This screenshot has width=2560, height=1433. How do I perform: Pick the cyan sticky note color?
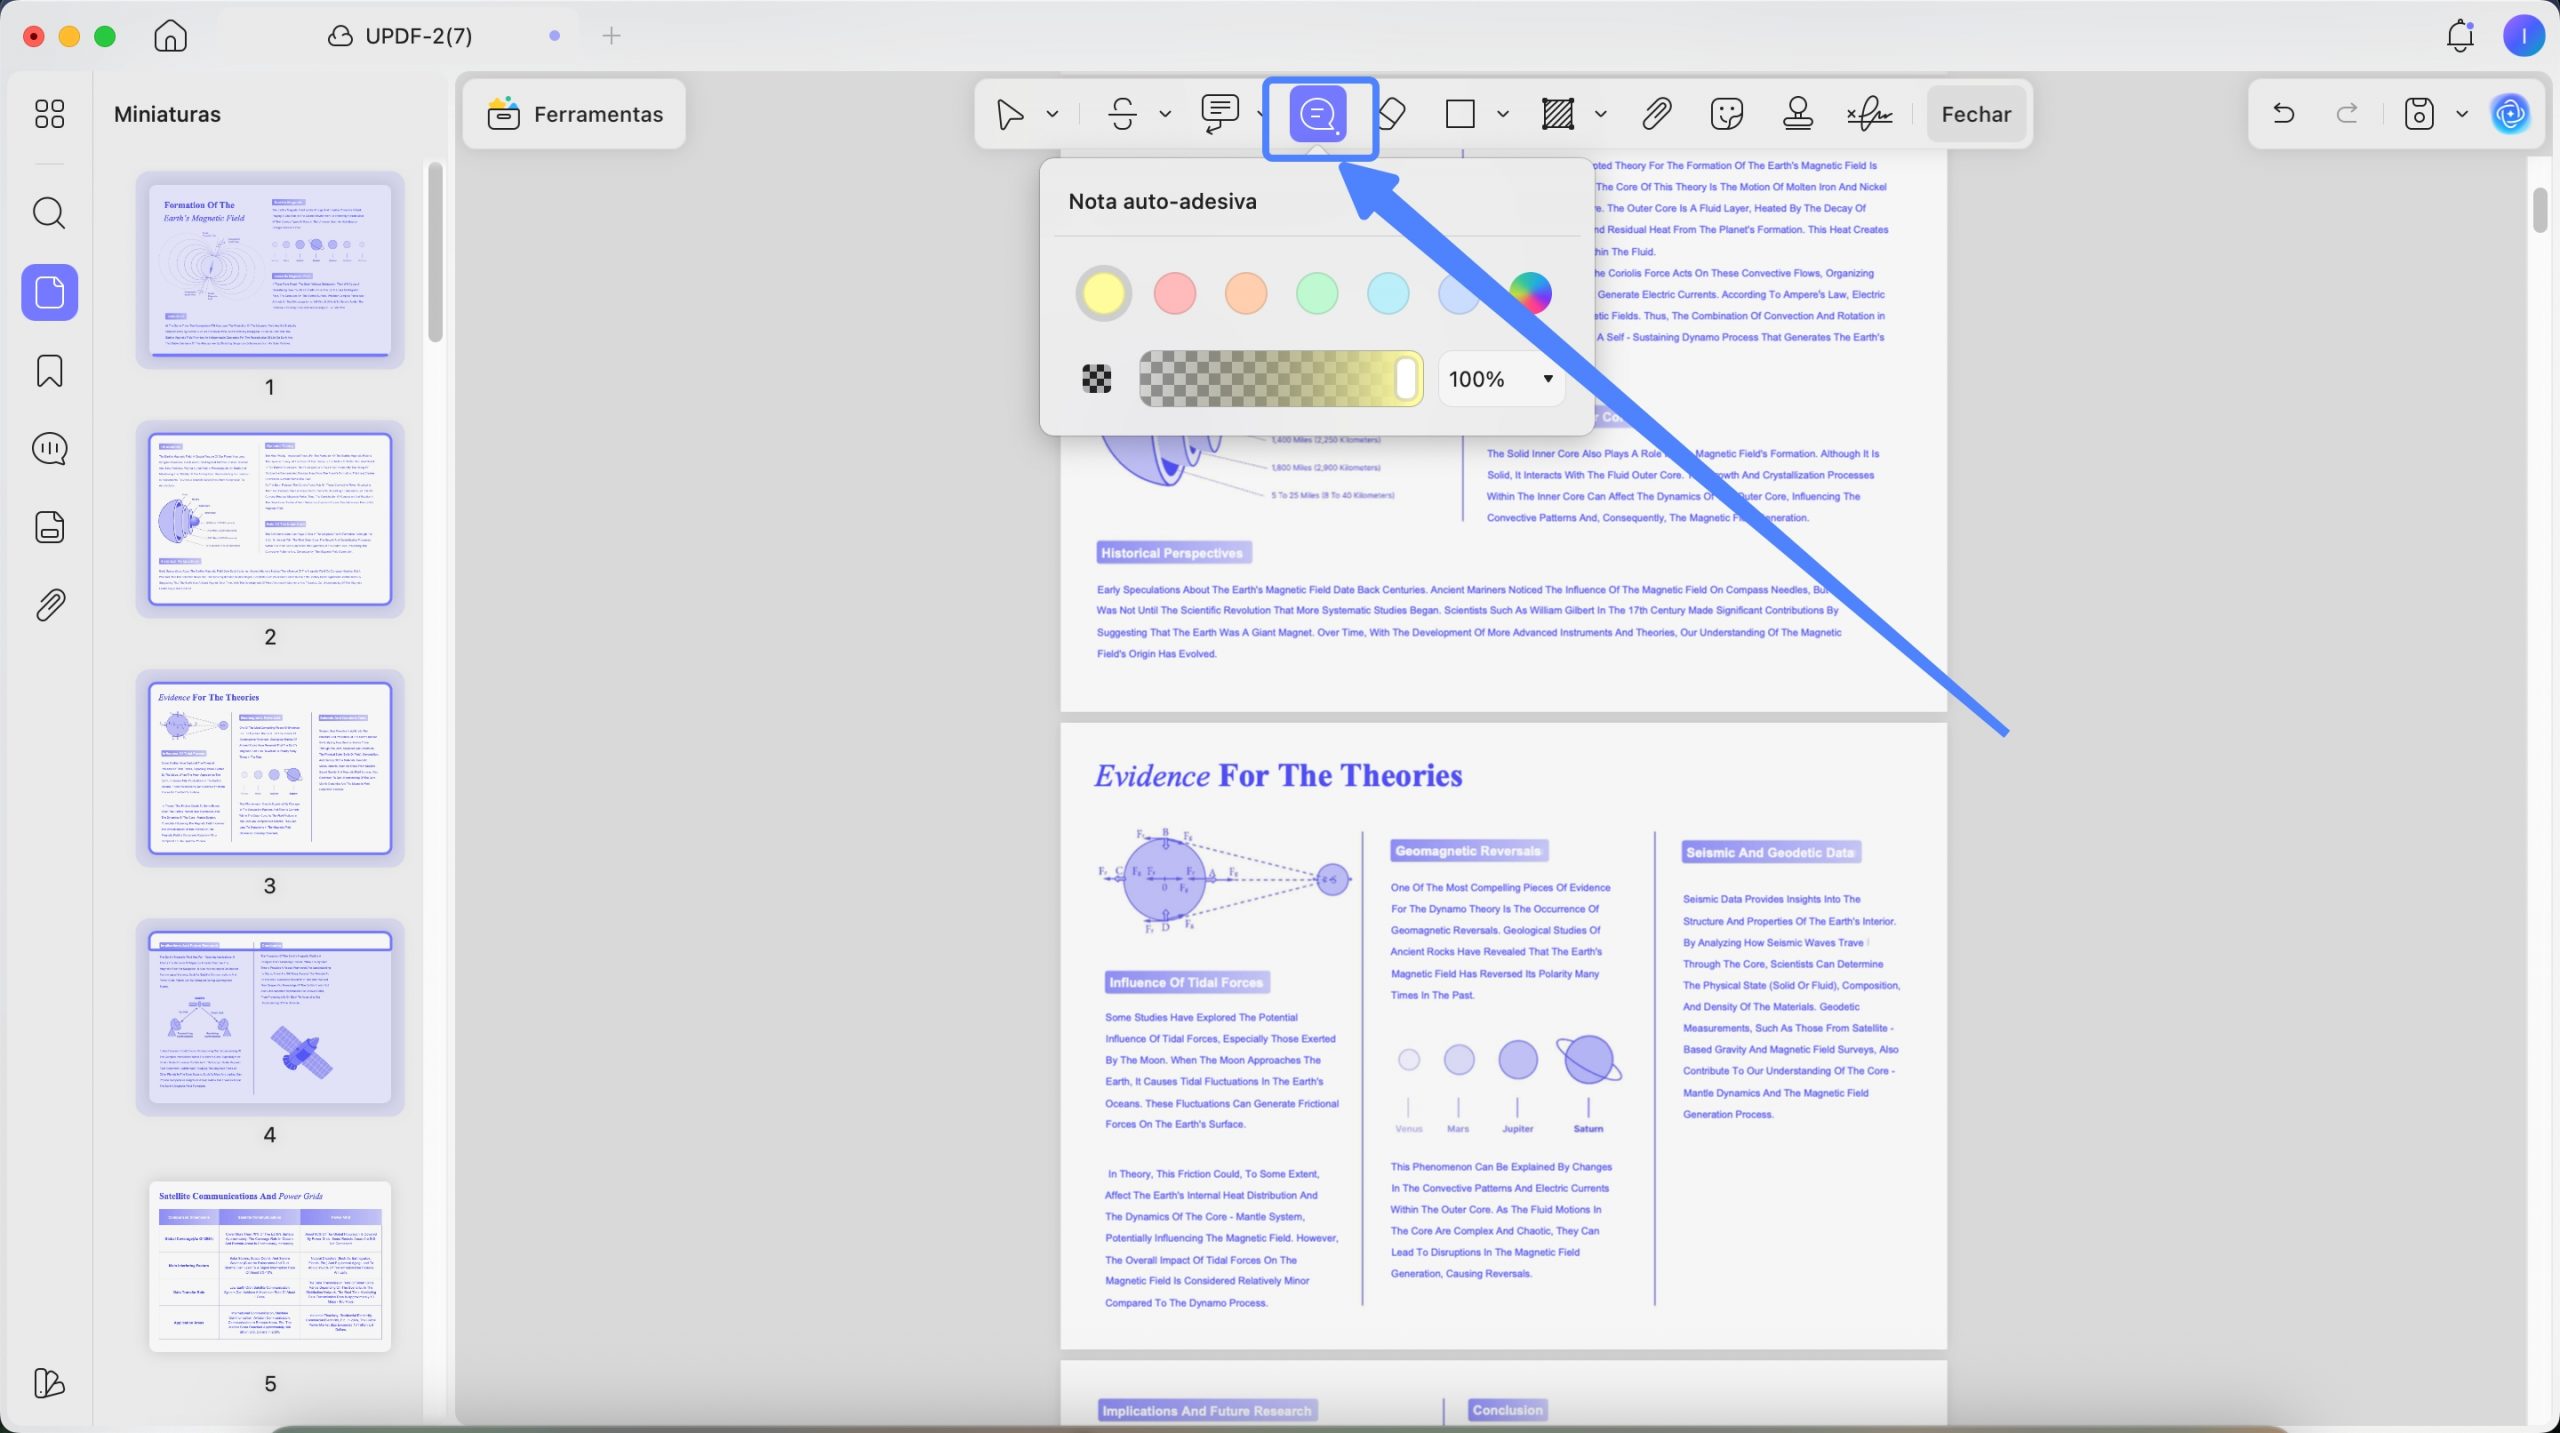point(1388,293)
